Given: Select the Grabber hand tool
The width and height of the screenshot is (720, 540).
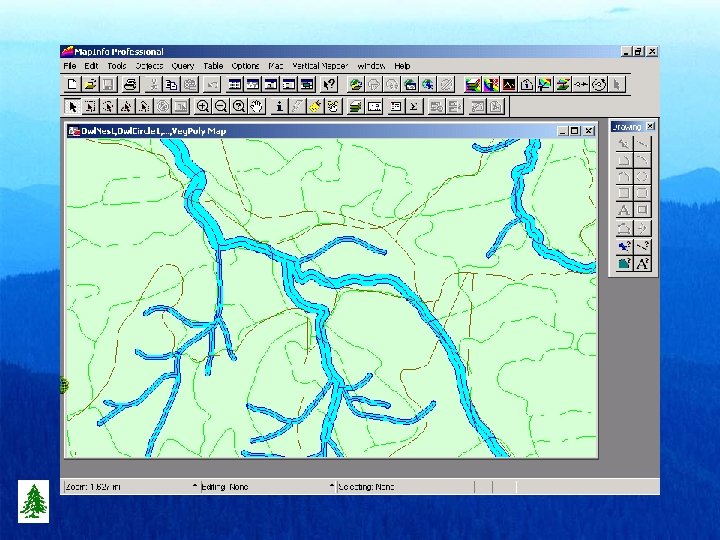Looking at the screenshot, I should tap(257, 107).
